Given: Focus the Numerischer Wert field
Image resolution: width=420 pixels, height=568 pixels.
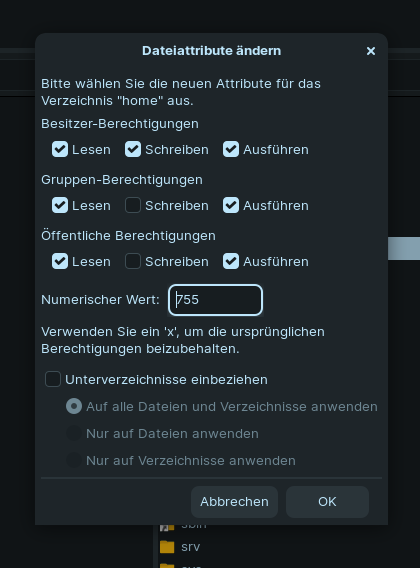Looking at the screenshot, I should (215, 300).
